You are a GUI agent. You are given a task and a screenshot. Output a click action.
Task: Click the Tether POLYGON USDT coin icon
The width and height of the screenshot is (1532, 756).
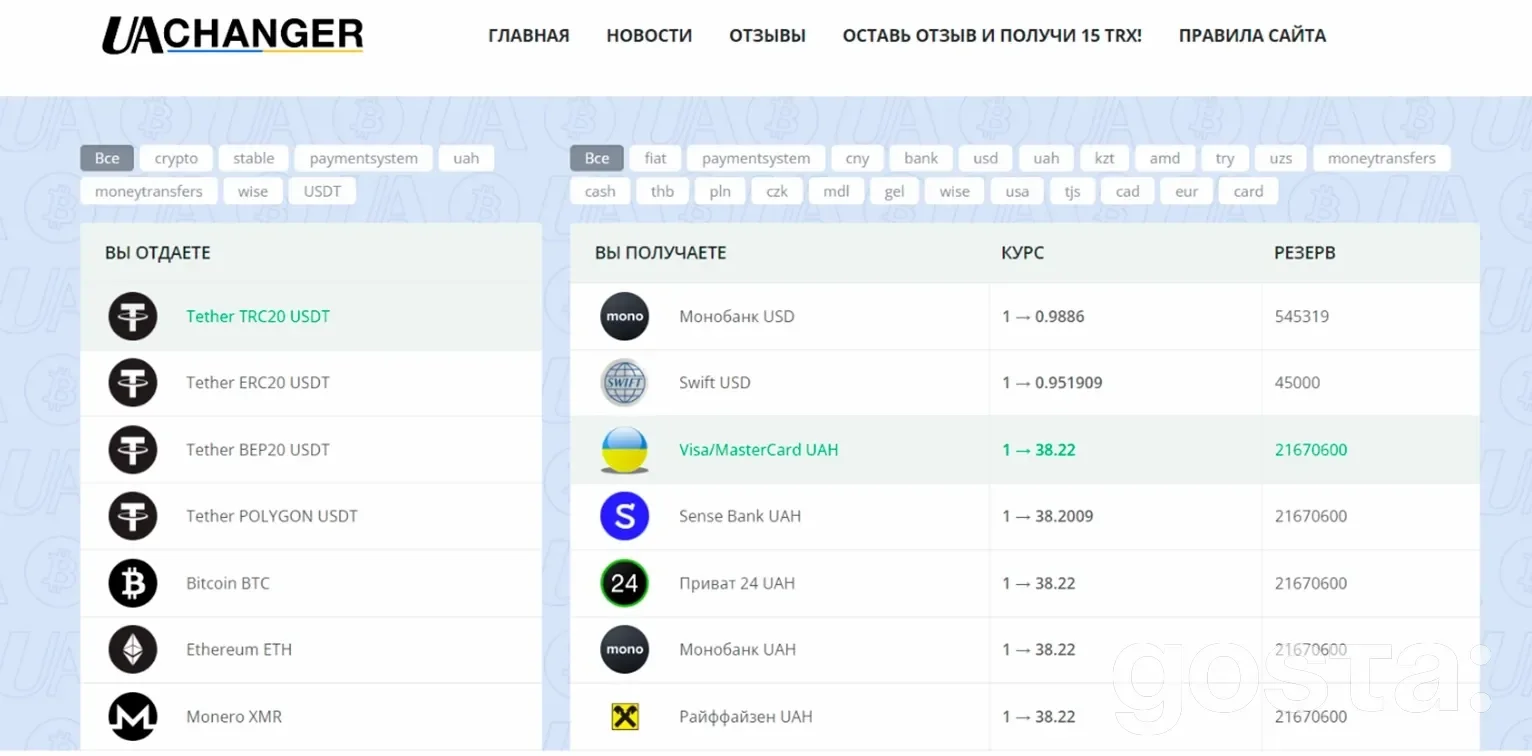tap(133, 516)
